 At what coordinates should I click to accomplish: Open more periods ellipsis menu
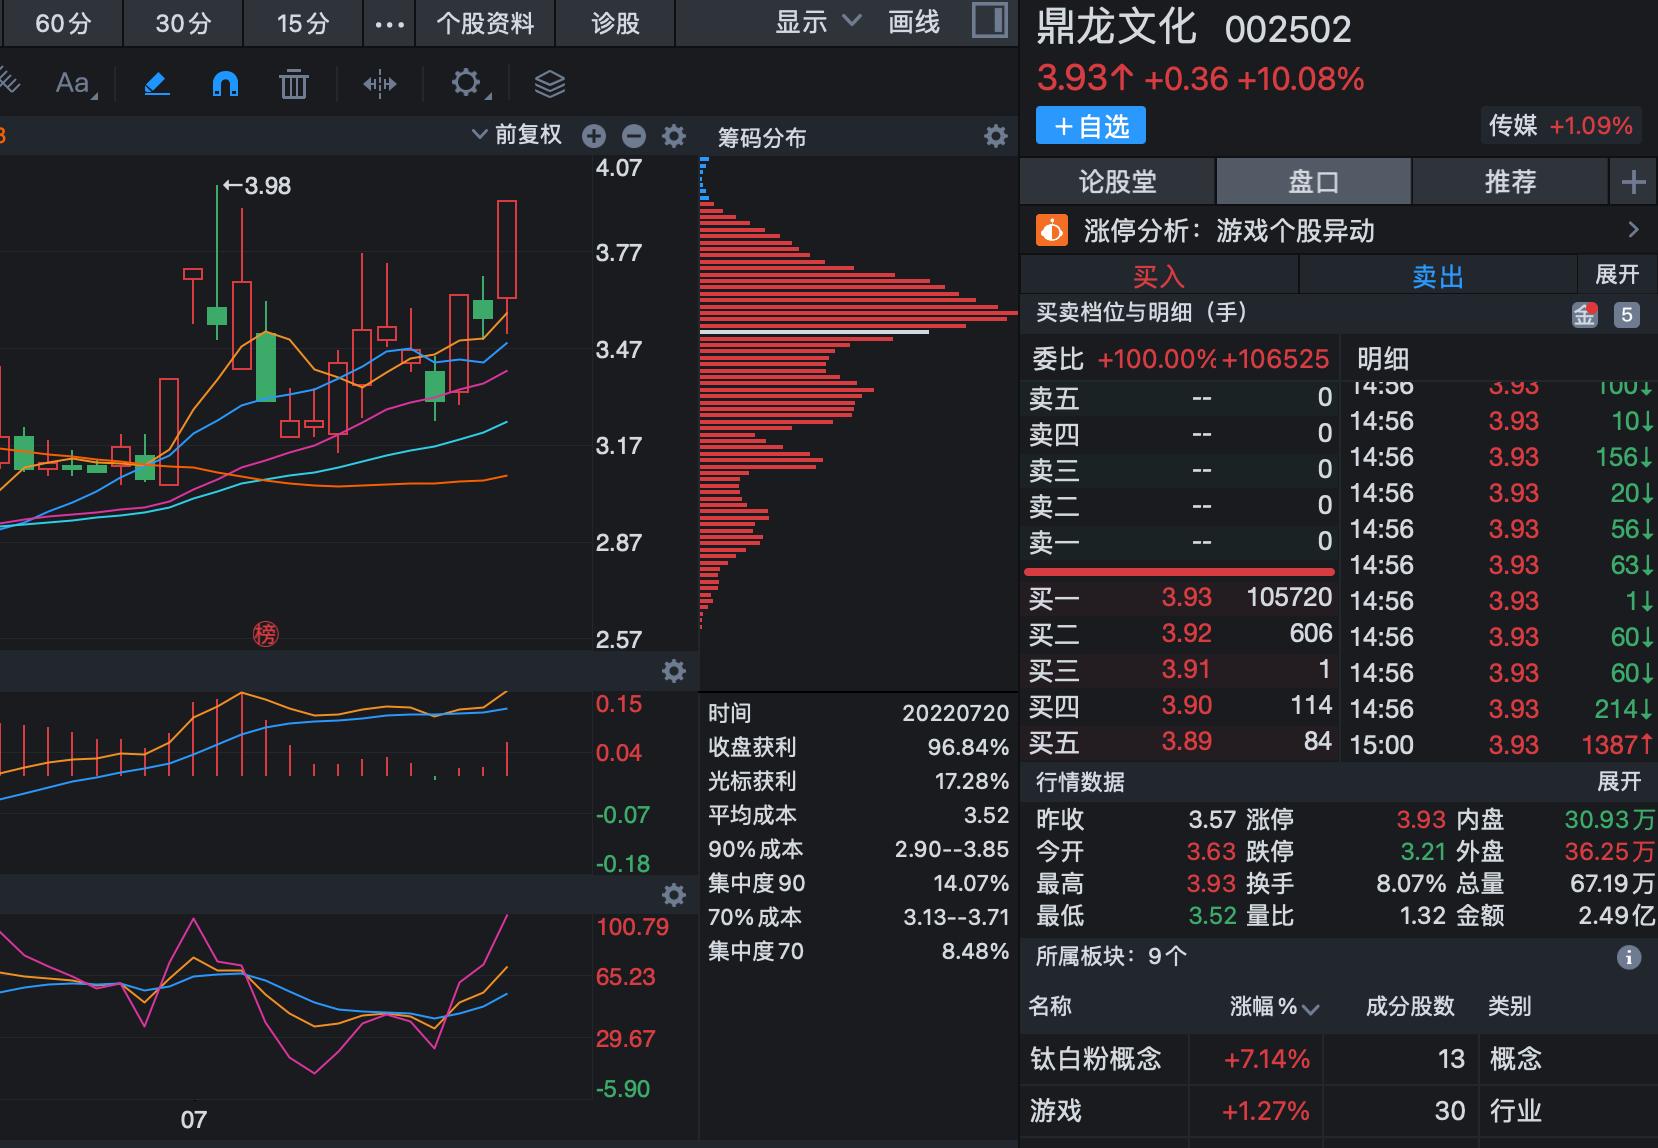pyautogui.click(x=389, y=24)
